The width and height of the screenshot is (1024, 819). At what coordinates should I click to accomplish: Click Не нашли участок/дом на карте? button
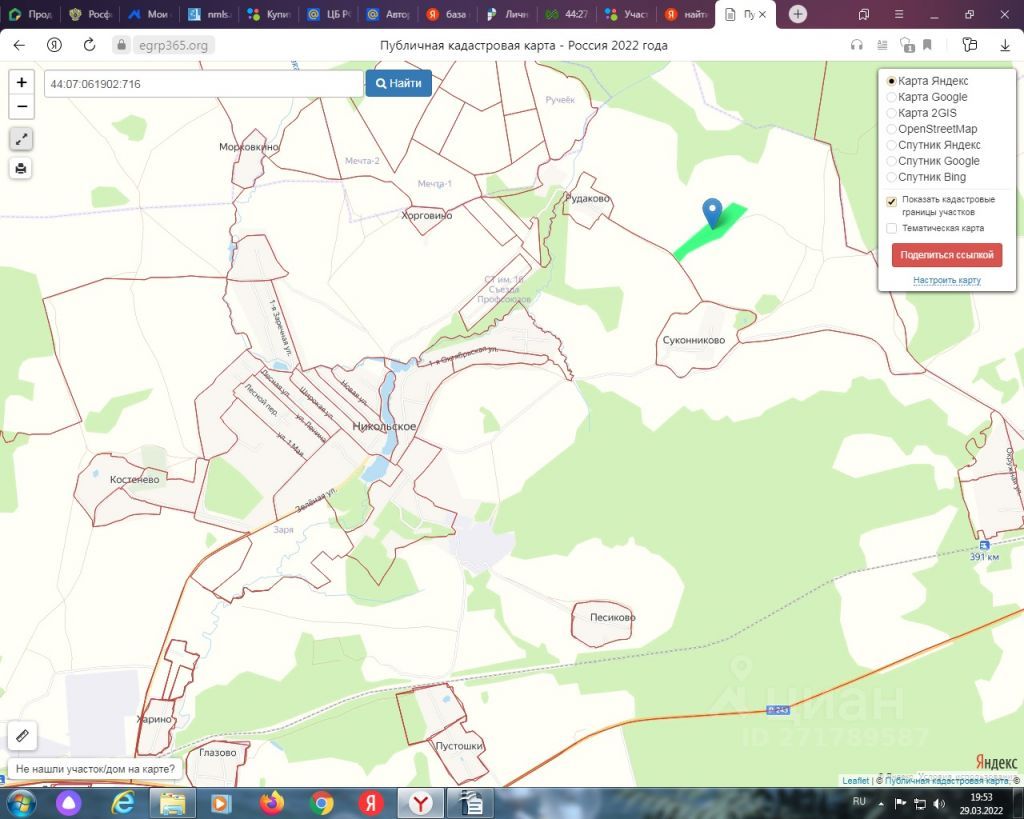pyautogui.click(x=95, y=769)
